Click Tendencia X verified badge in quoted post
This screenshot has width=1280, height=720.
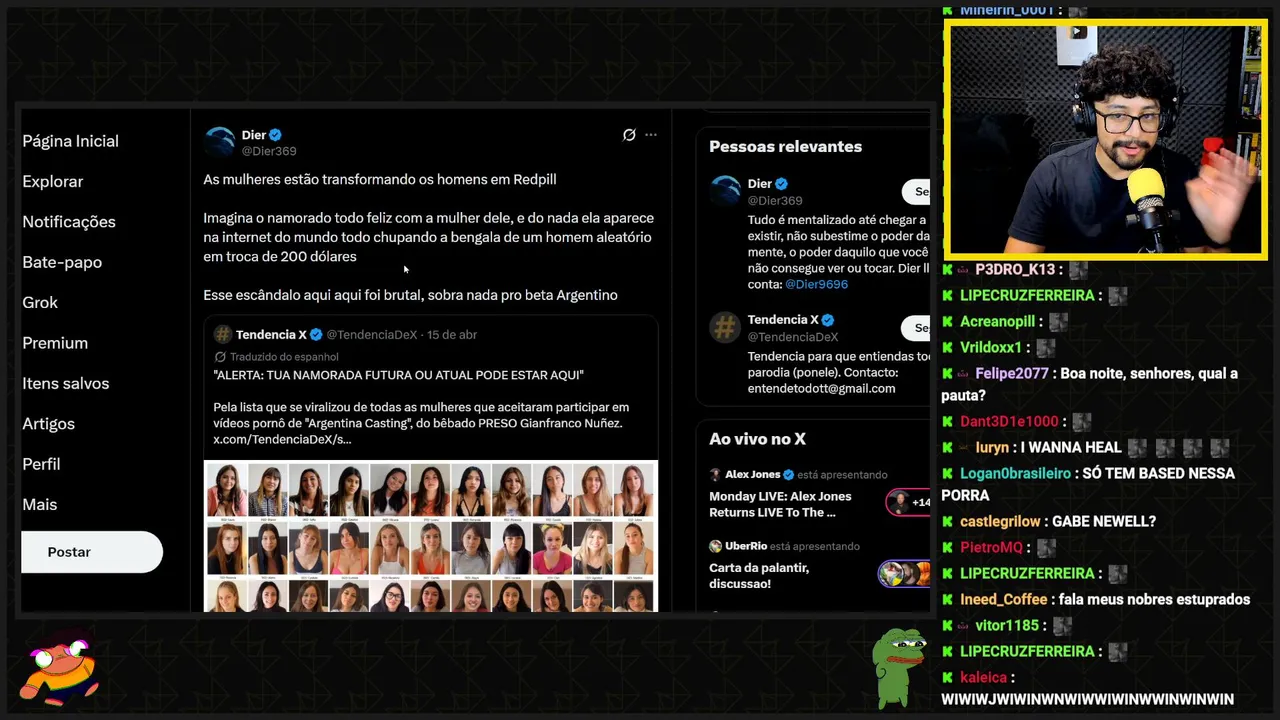click(x=316, y=334)
